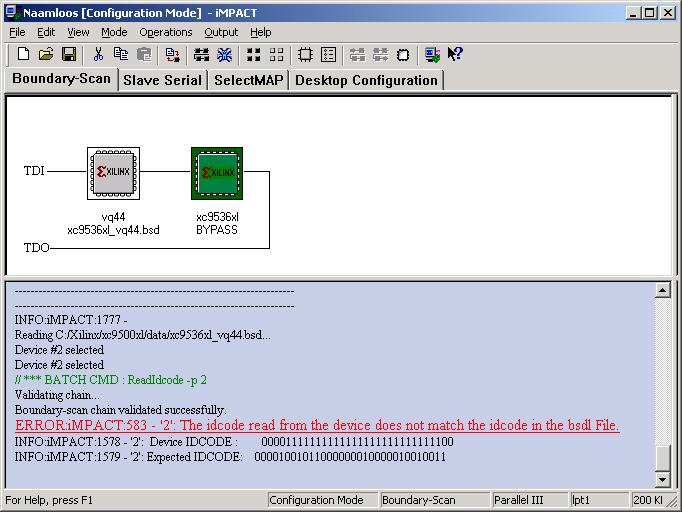This screenshot has width=682, height=512.
Task: Click the context help arrow-question icon
Action: coord(455,54)
